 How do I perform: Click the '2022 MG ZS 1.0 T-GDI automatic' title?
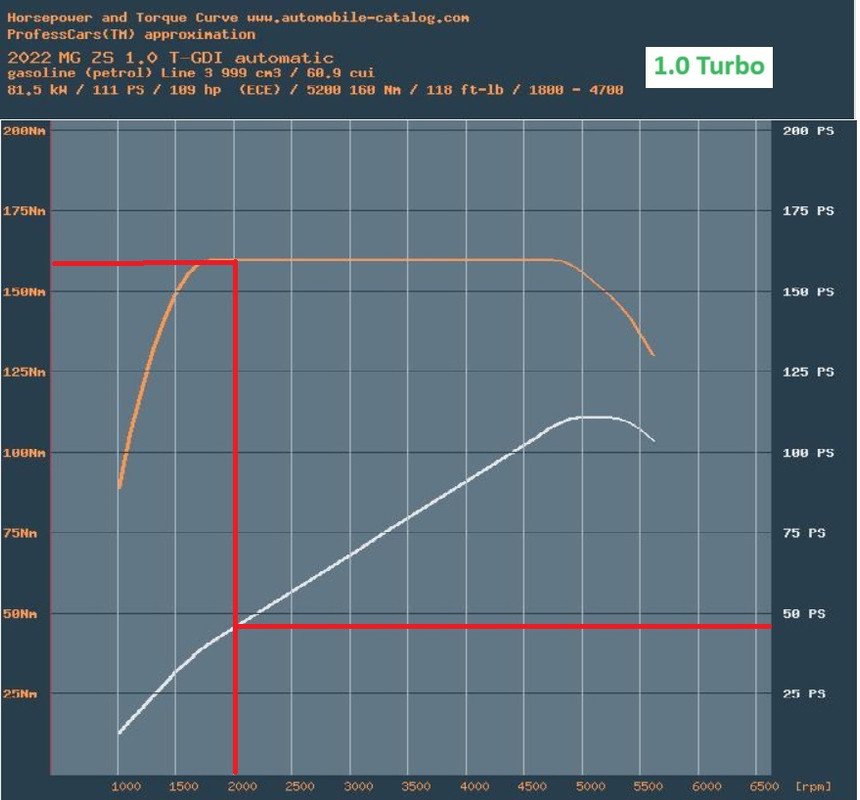[x=171, y=58]
